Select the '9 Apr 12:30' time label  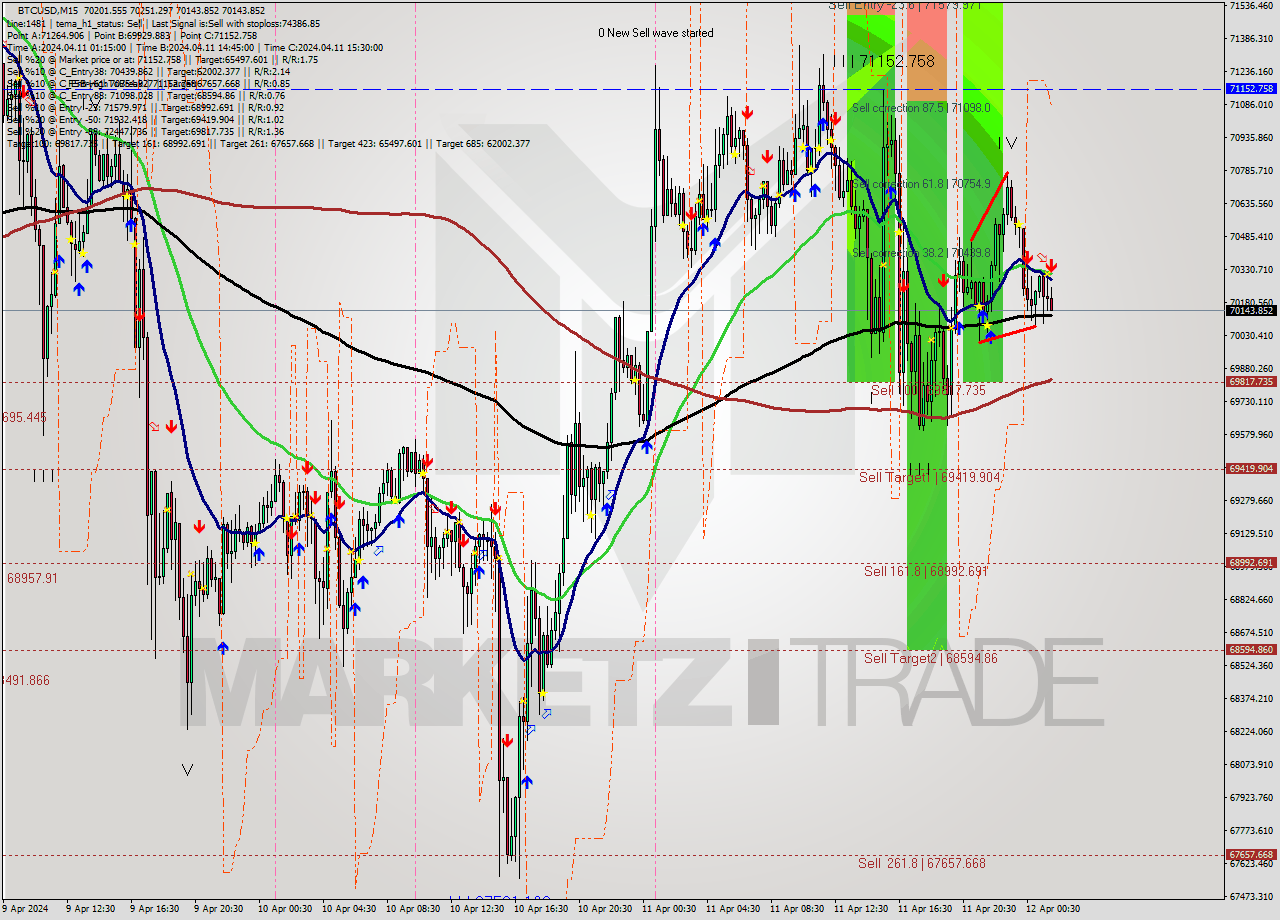[93, 909]
